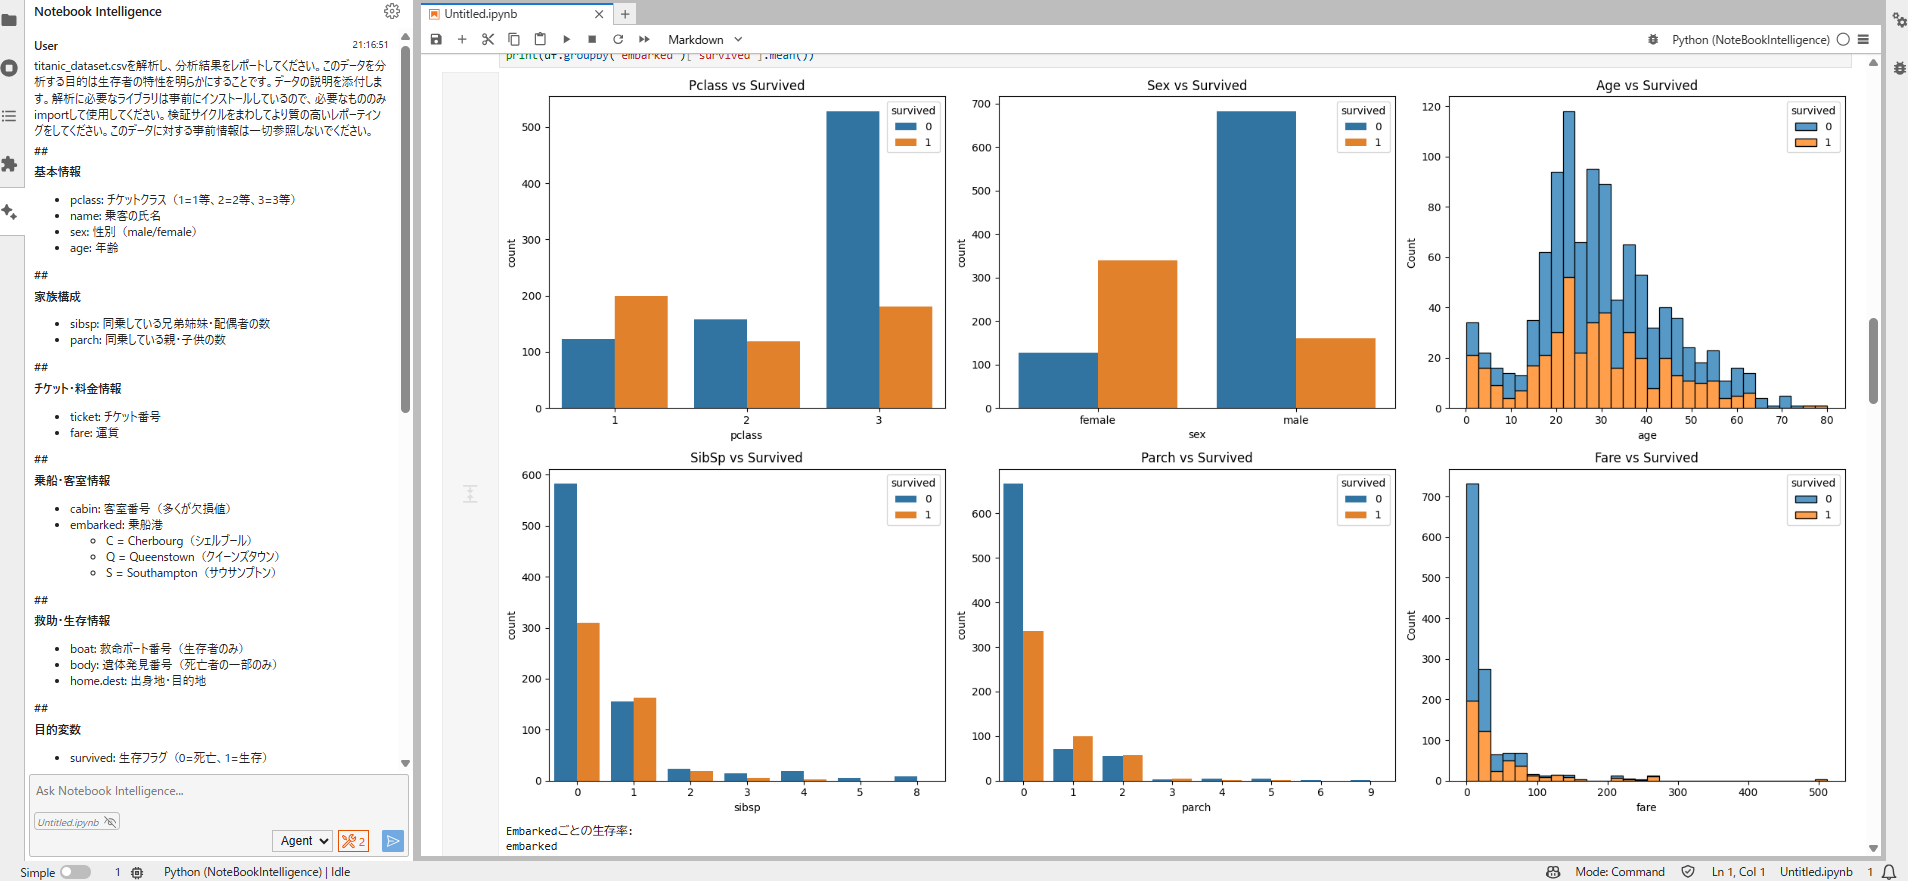The image size is (1908, 881).
Task: Run the selected cell
Action: [566, 39]
